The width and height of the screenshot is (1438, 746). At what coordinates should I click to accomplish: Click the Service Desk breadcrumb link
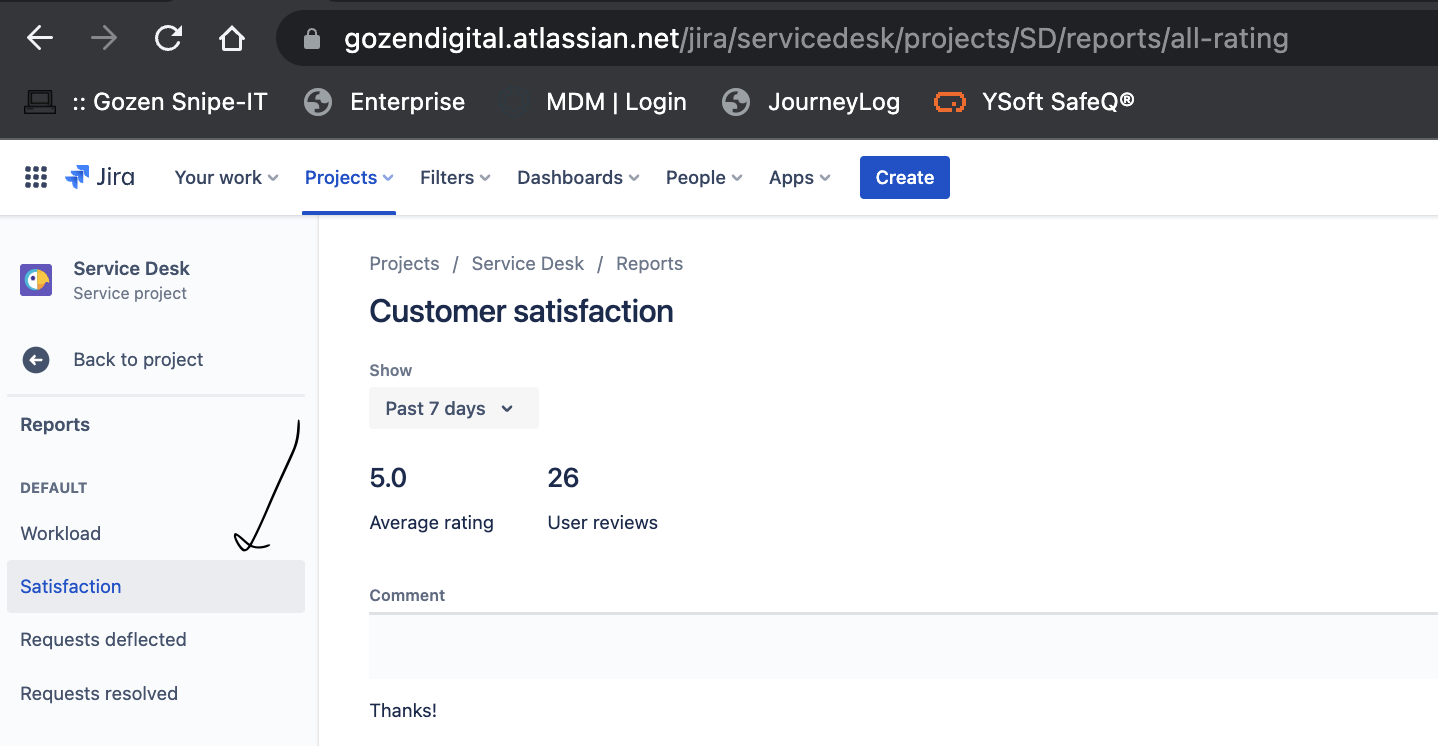tap(528, 263)
